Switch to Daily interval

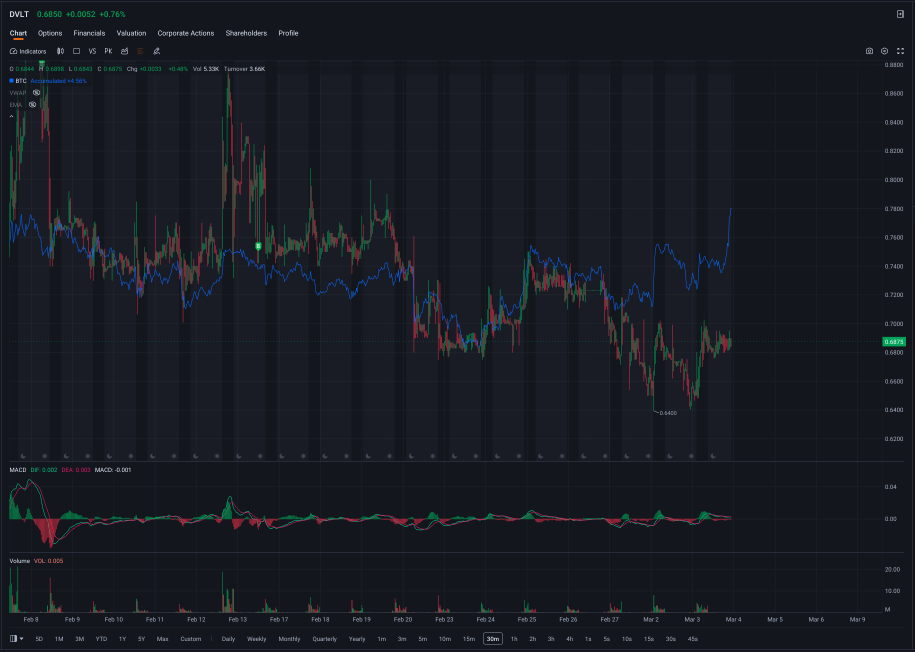(x=228, y=639)
